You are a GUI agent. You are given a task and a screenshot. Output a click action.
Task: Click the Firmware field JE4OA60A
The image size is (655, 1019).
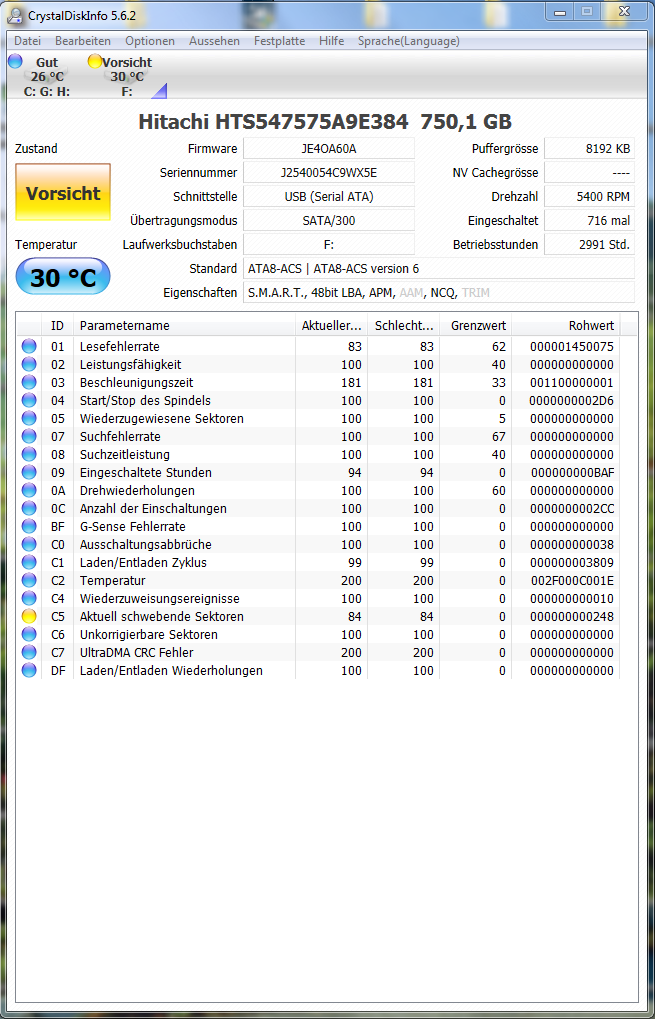[329, 148]
